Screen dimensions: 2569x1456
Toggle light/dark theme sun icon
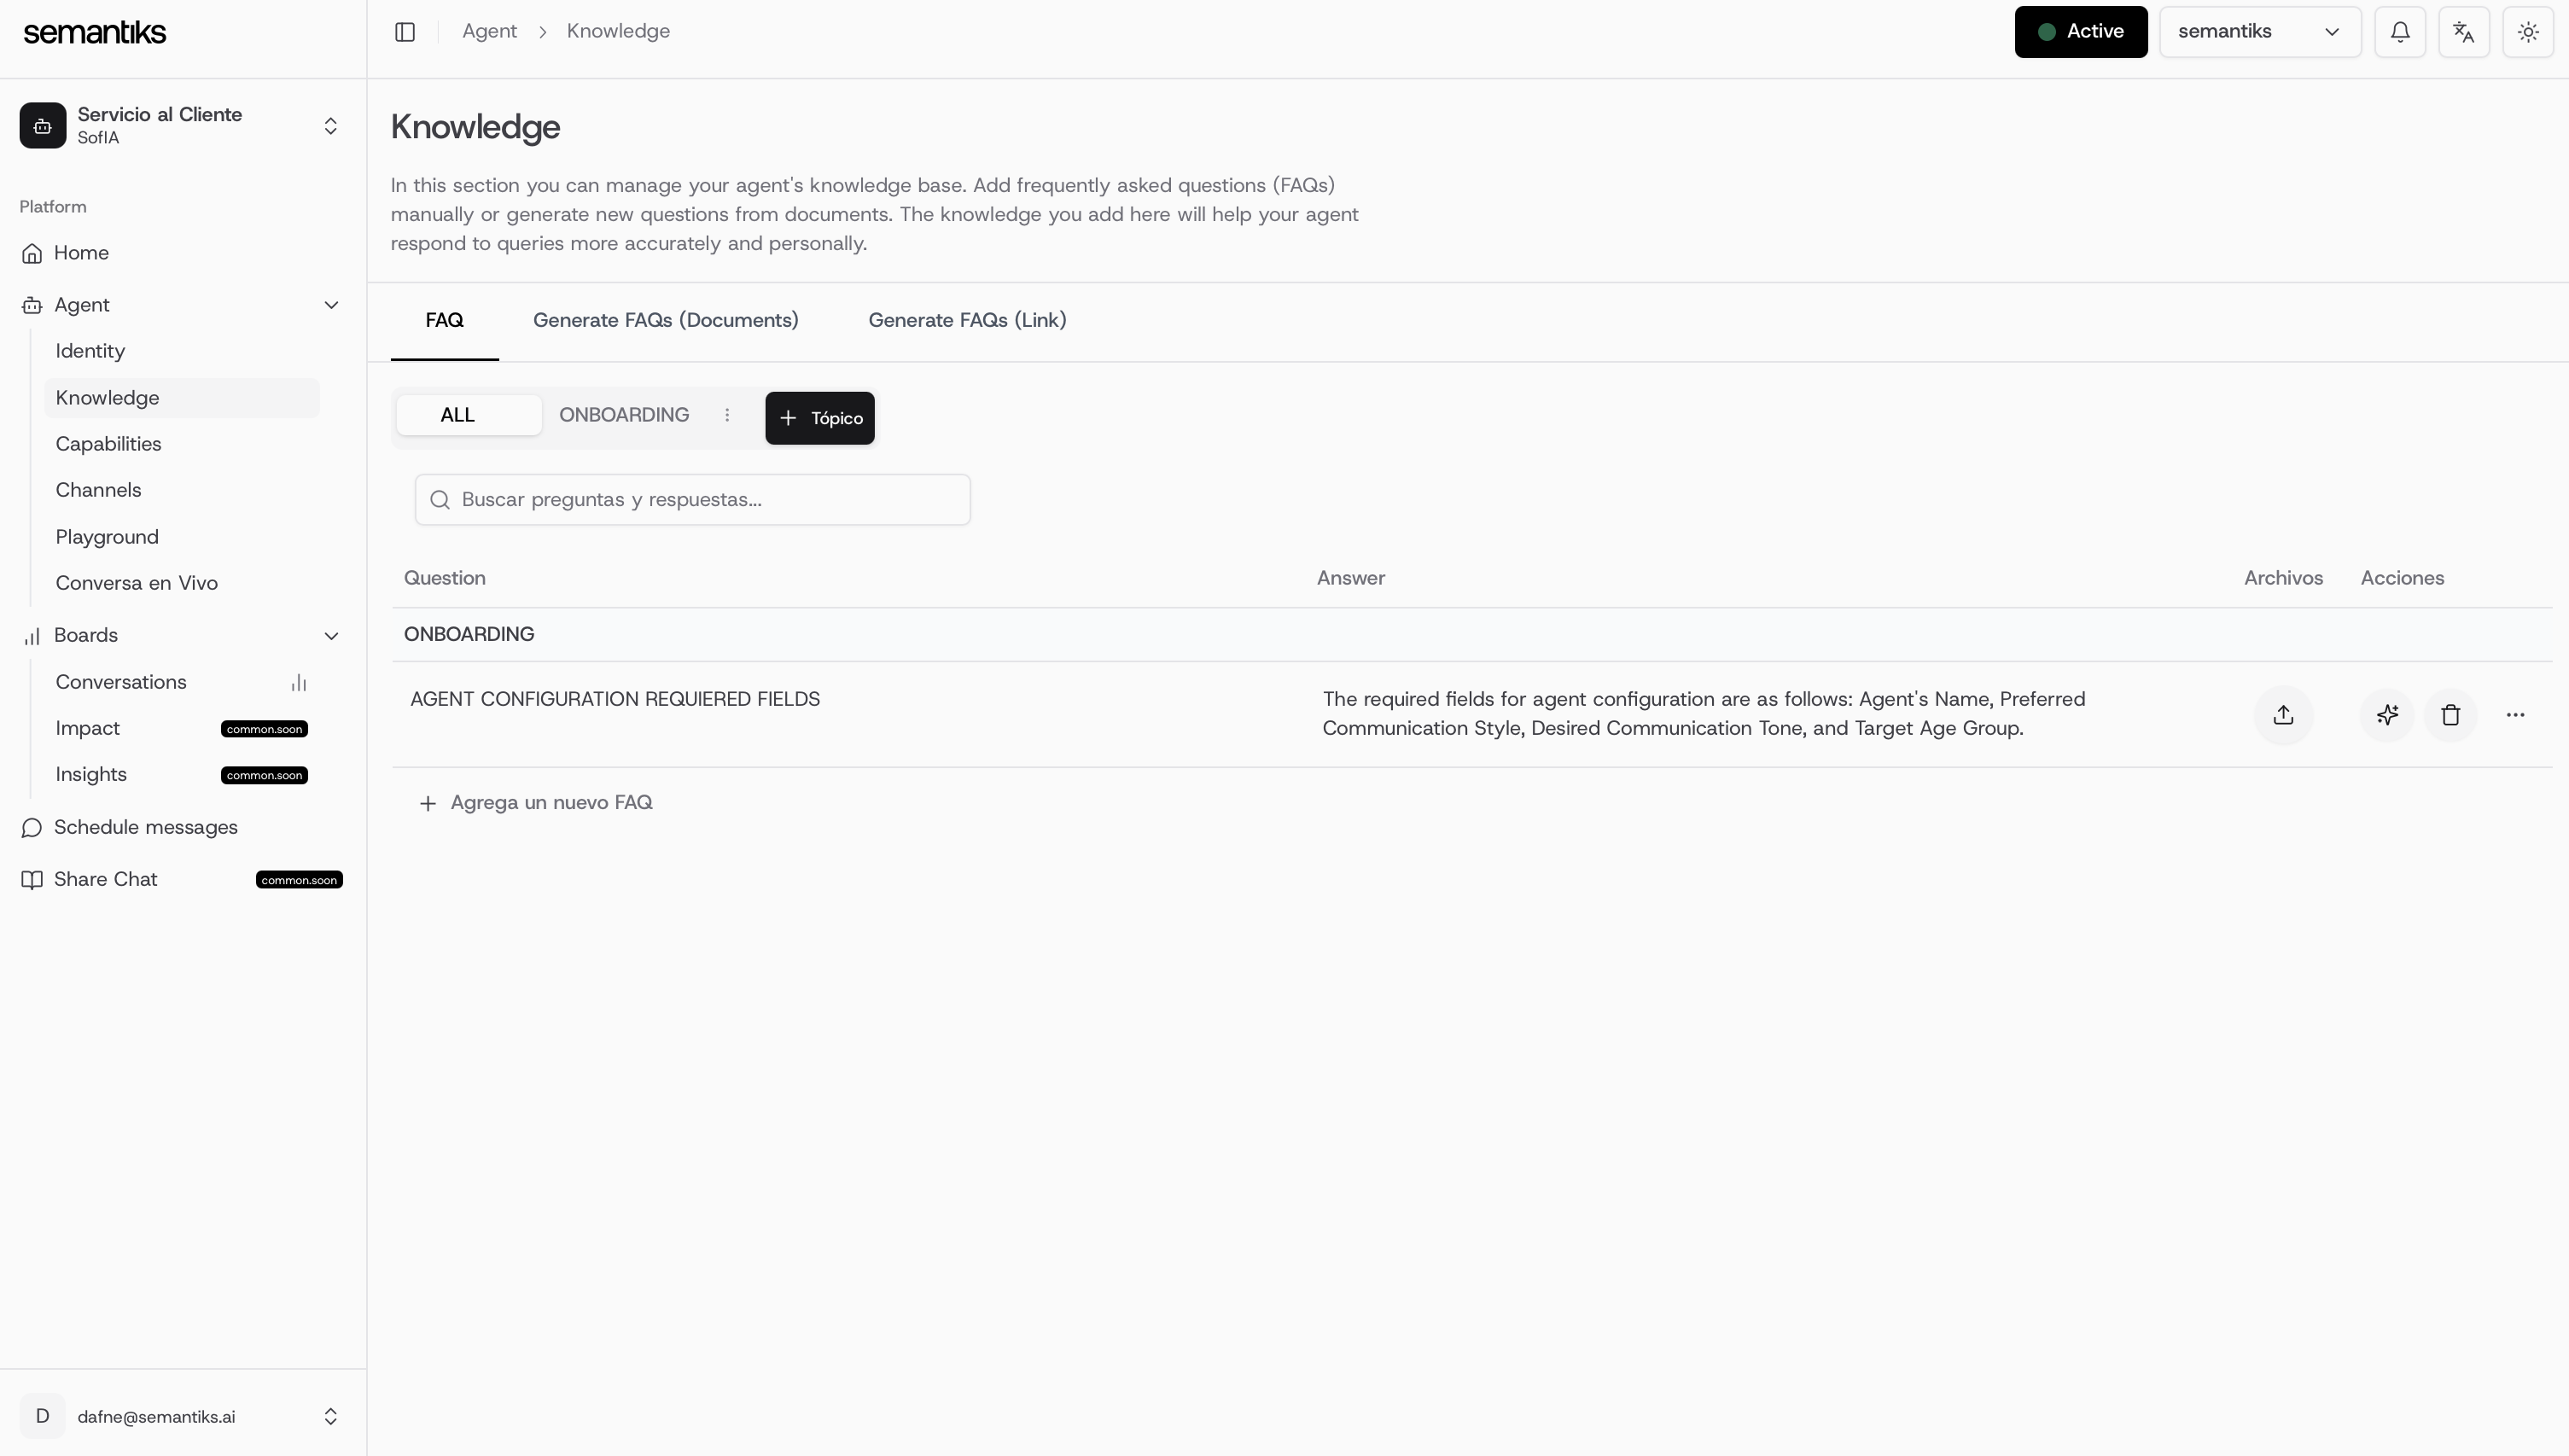2528,32
